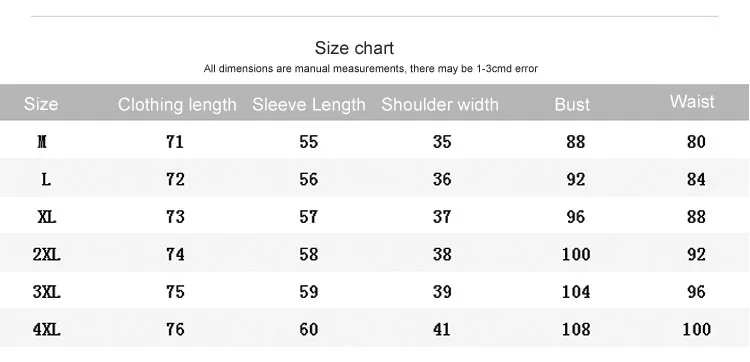Click the Waist column header
The height and width of the screenshot is (362, 750).
coord(692,102)
